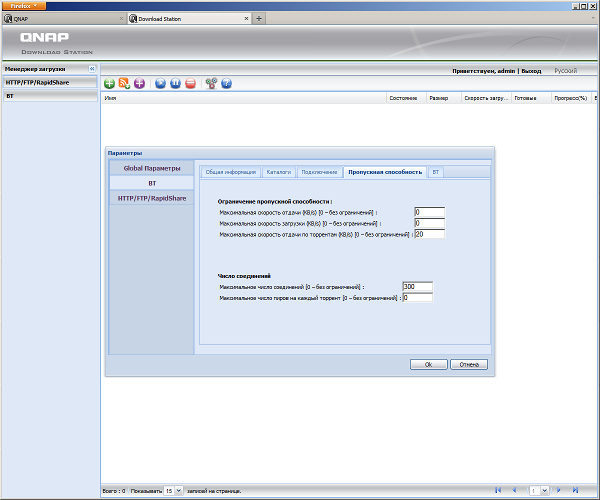Click the purple plus add icon
The image size is (600, 500).
click(x=139, y=83)
